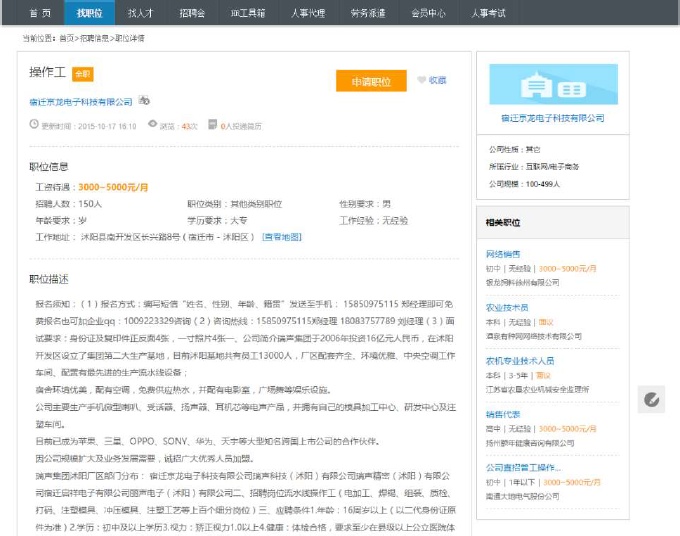The height and width of the screenshot is (536, 680).
Task: Click the floating pencil feedback button
Action: [x=652, y=399]
